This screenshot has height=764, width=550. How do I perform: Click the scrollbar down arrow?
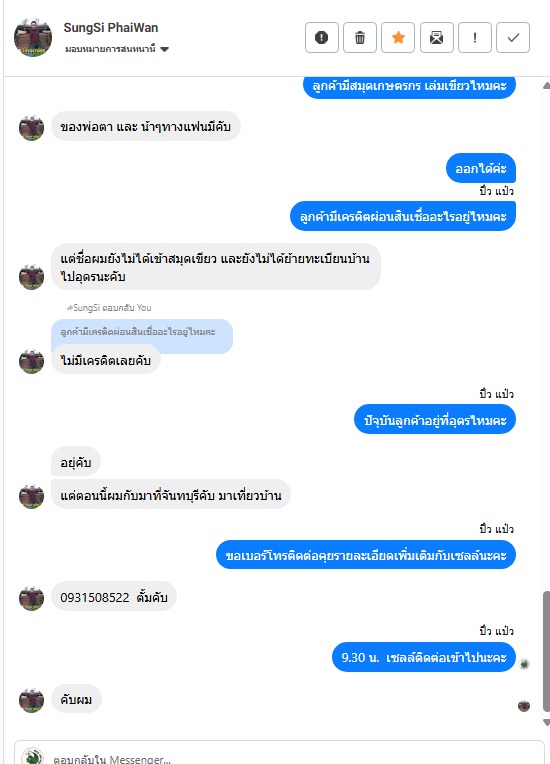[x=546, y=722]
